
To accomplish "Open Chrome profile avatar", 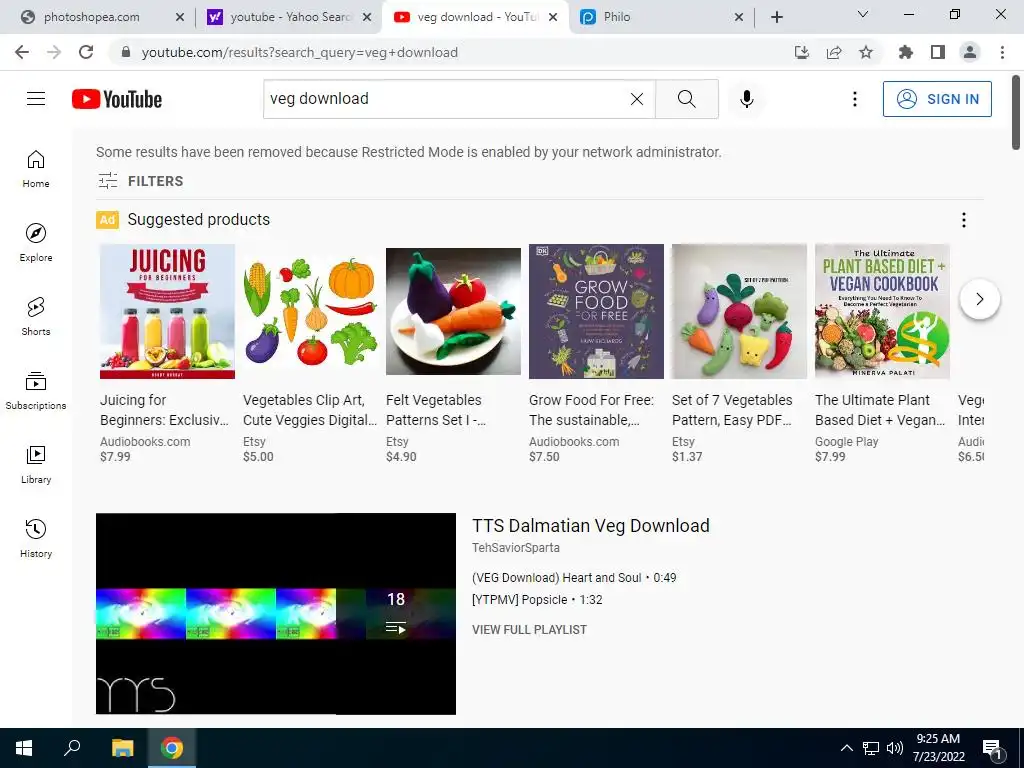I will pos(970,52).
